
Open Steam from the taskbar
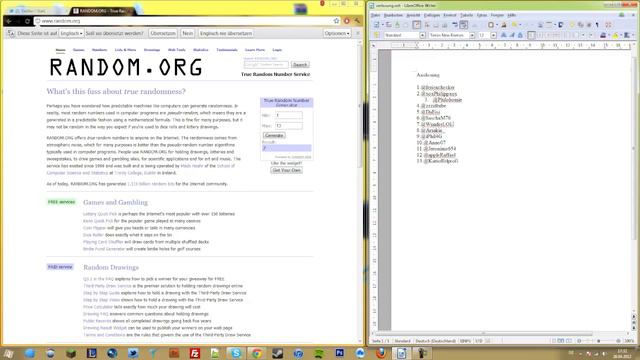[x=277, y=353]
